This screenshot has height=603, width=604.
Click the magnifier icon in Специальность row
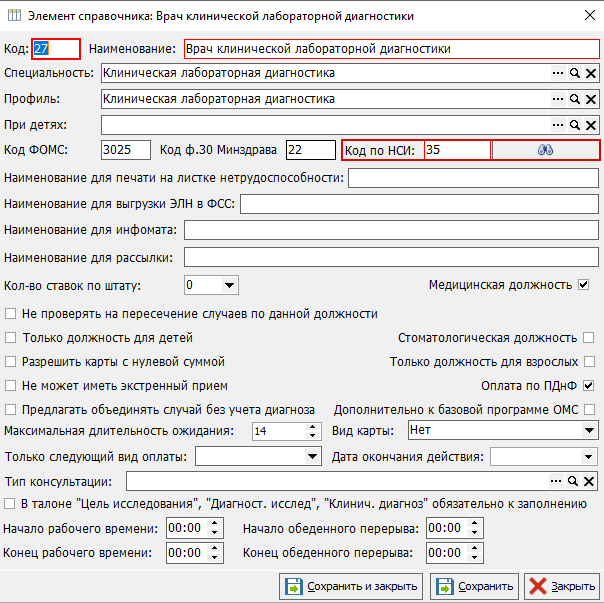(x=575, y=73)
